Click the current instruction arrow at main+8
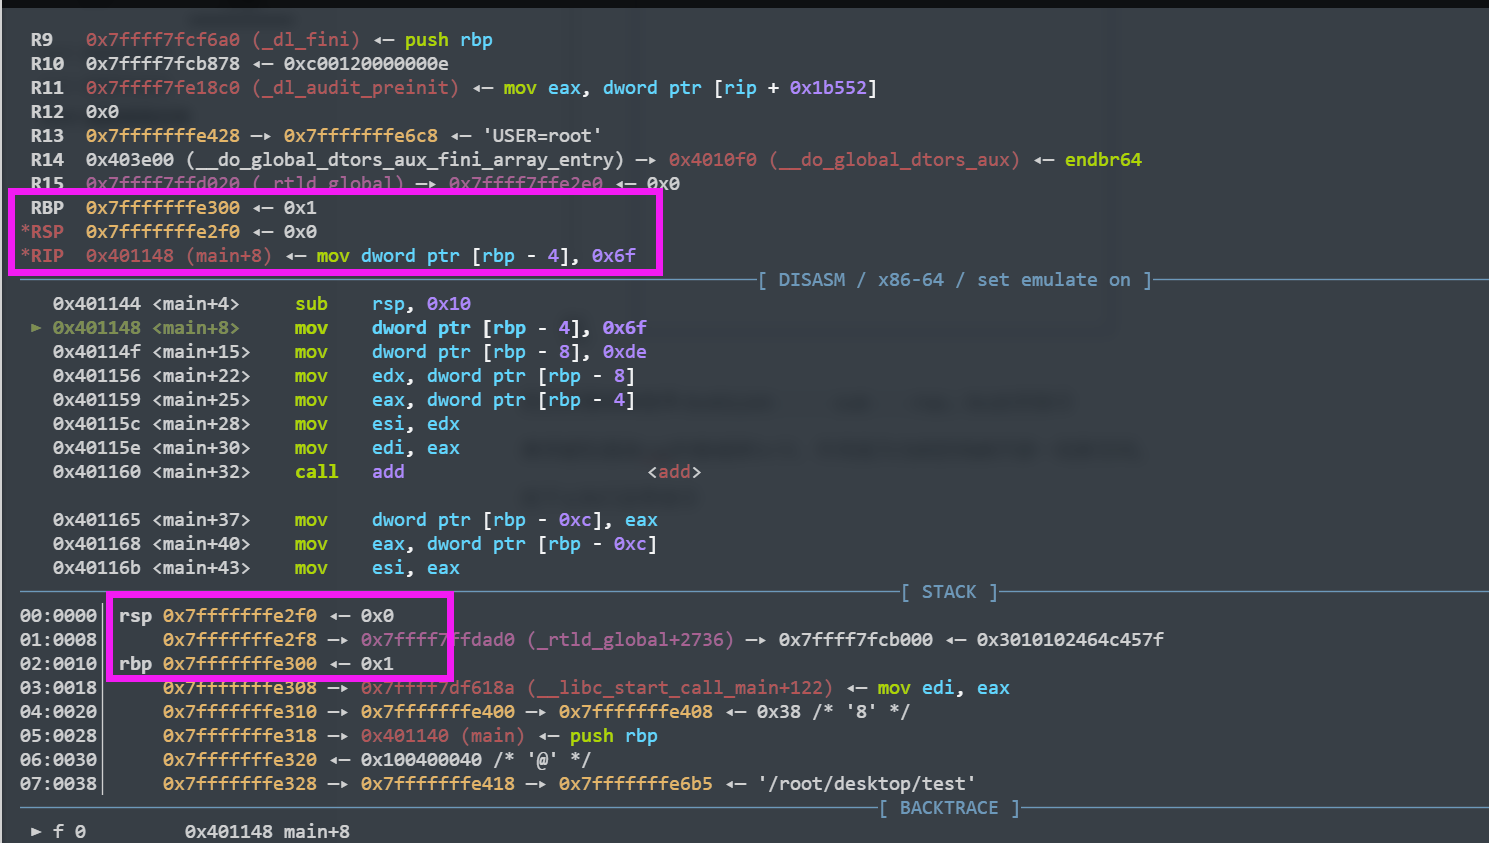The width and height of the screenshot is (1489, 843). 36,328
